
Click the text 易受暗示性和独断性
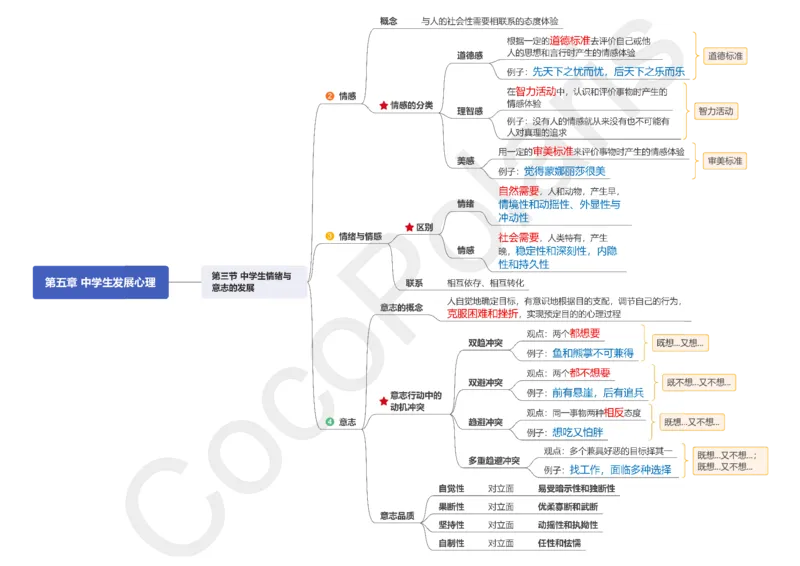[576, 488]
